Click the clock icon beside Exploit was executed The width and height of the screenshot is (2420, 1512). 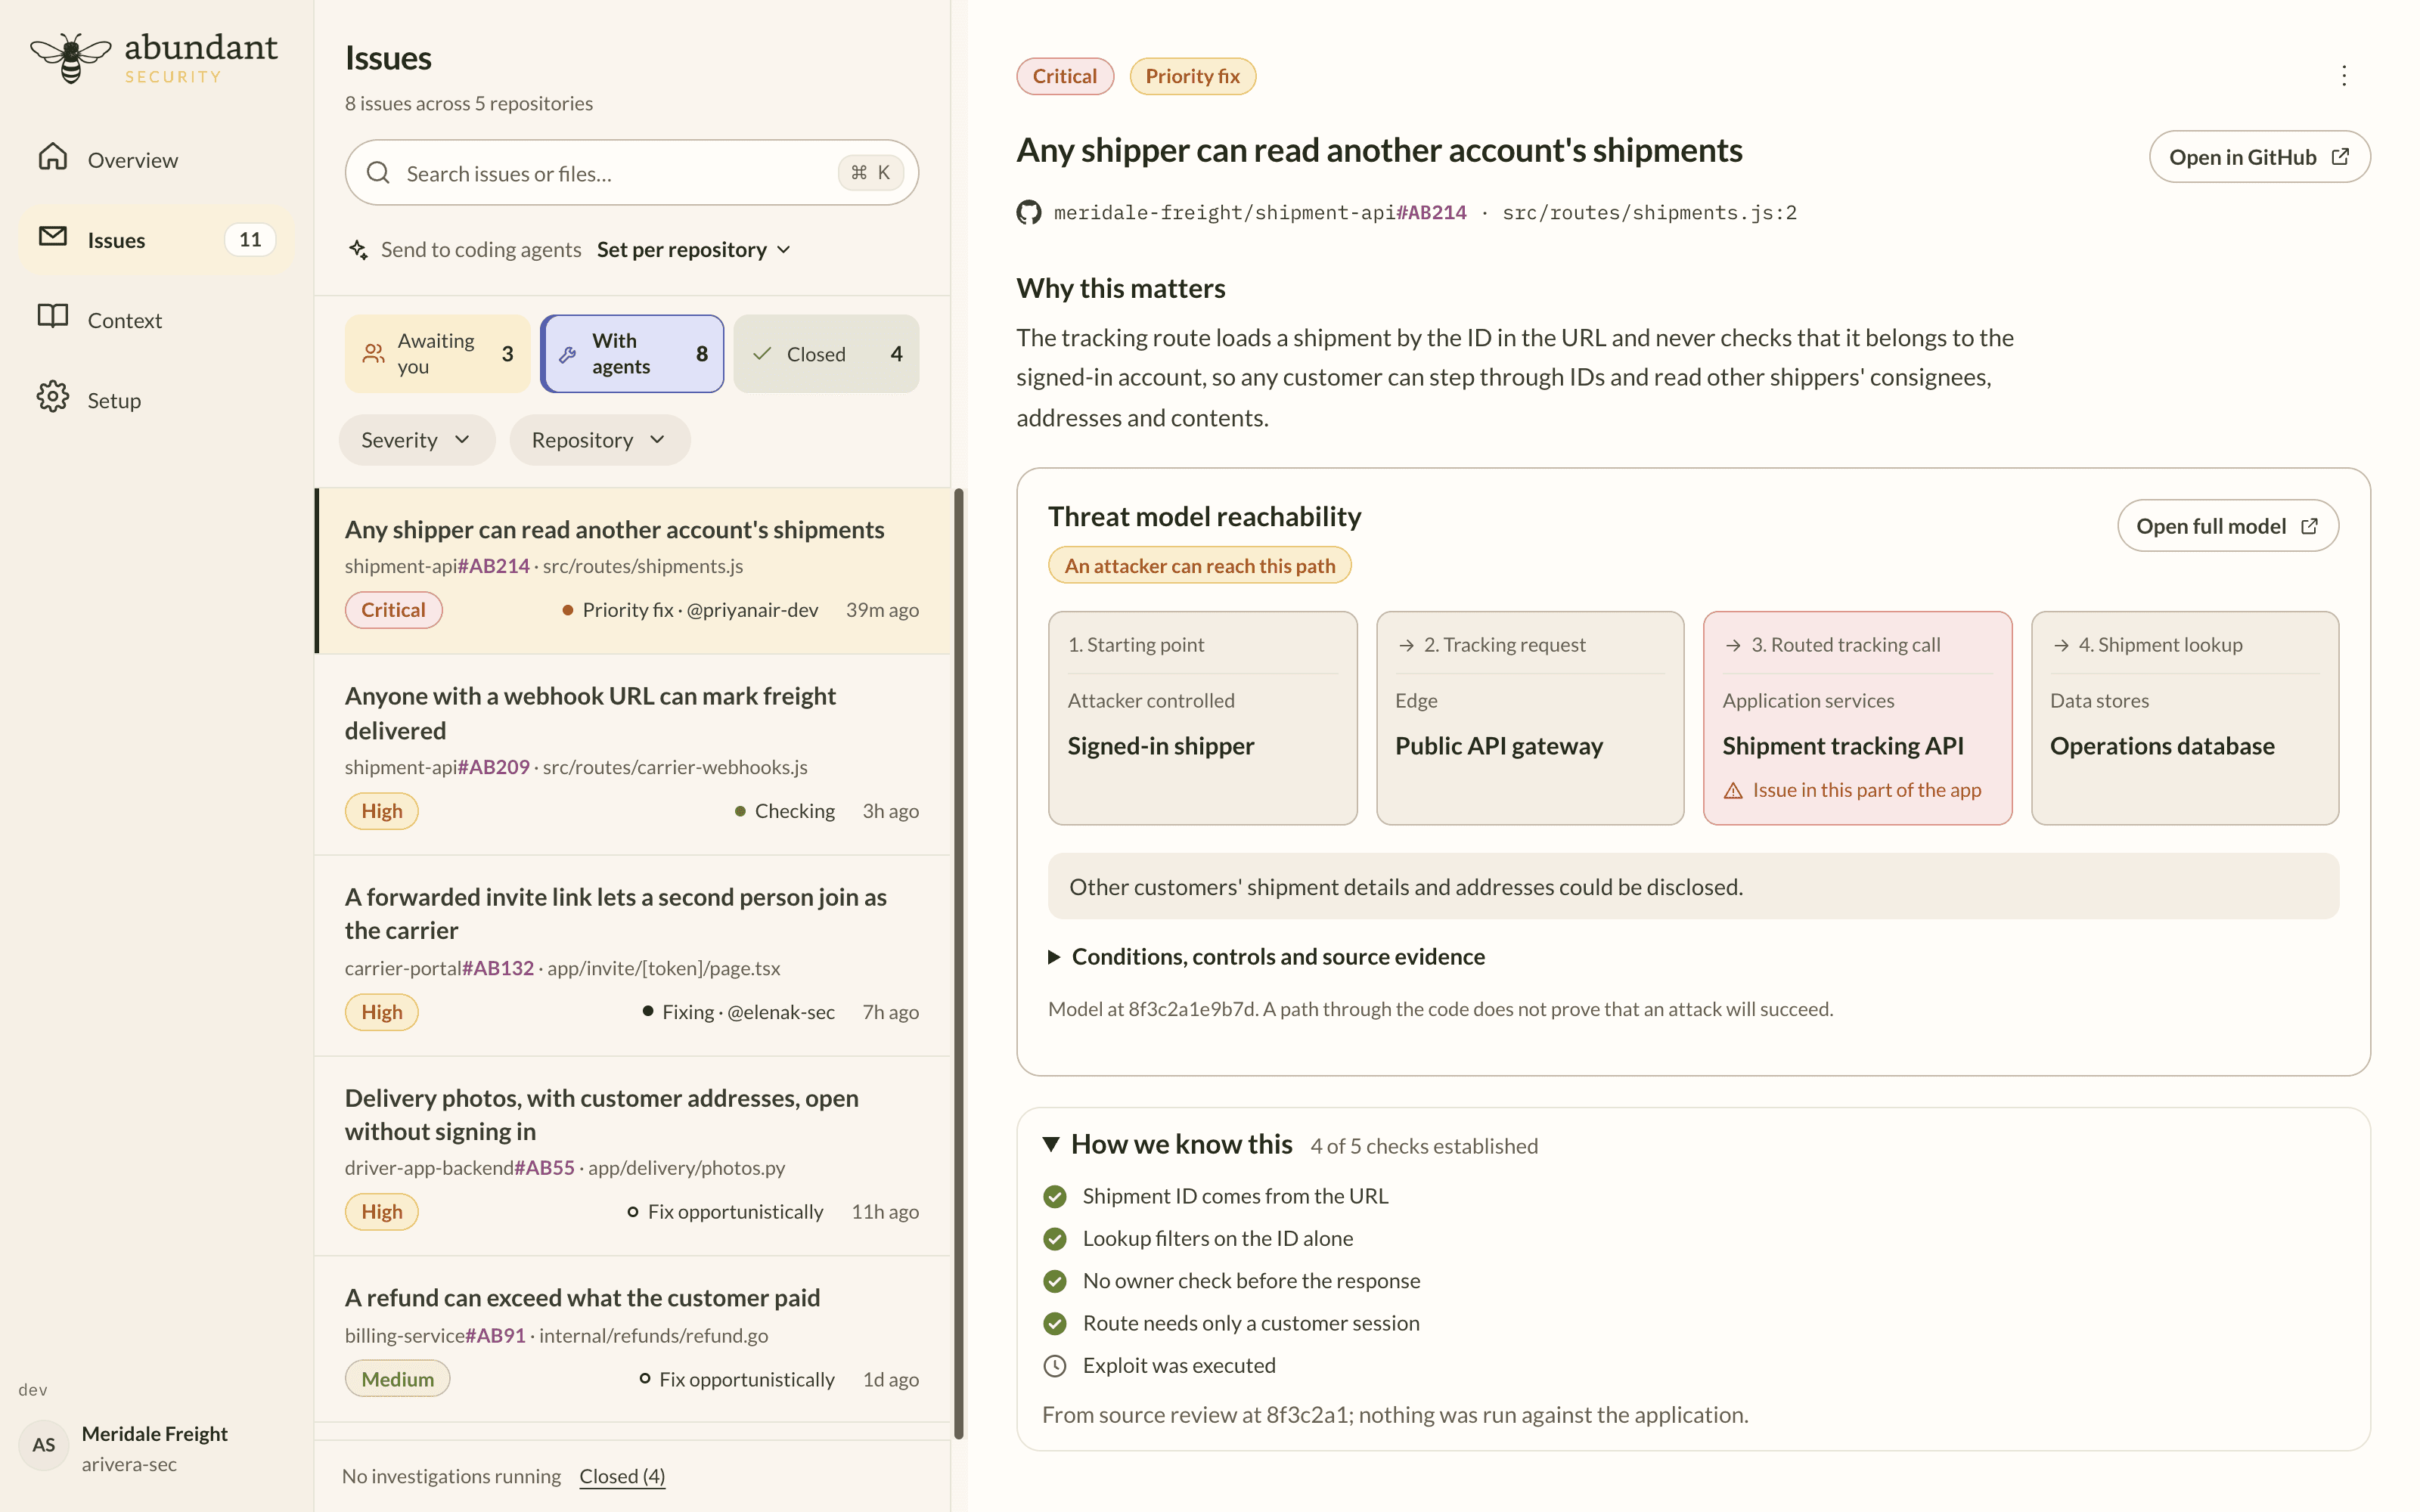coord(1055,1366)
